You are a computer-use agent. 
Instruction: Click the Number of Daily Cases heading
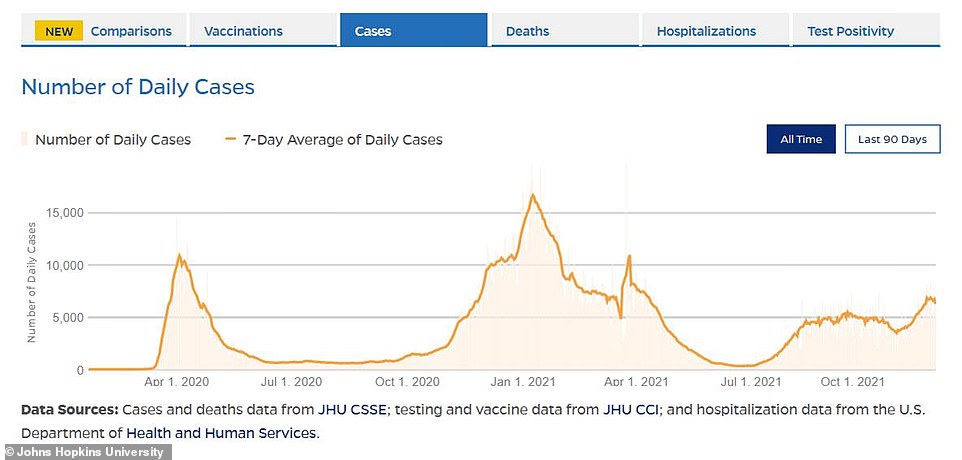[x=138, y=87]
